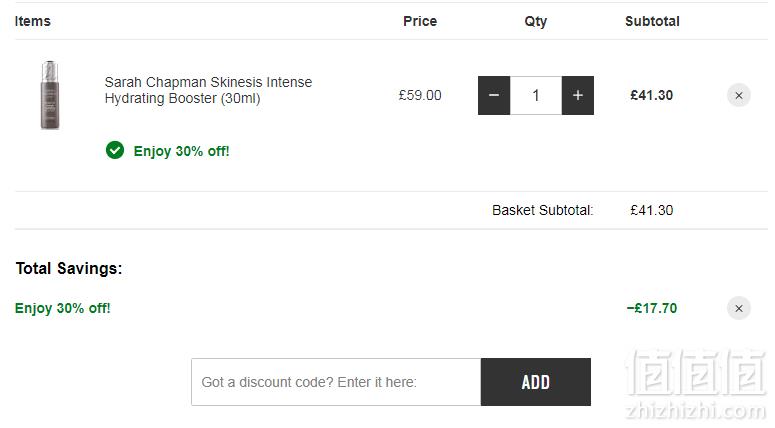The width and height of the screenshot is (775, 428).
Task: Click the Qty column header
Action: pos(536,22)
